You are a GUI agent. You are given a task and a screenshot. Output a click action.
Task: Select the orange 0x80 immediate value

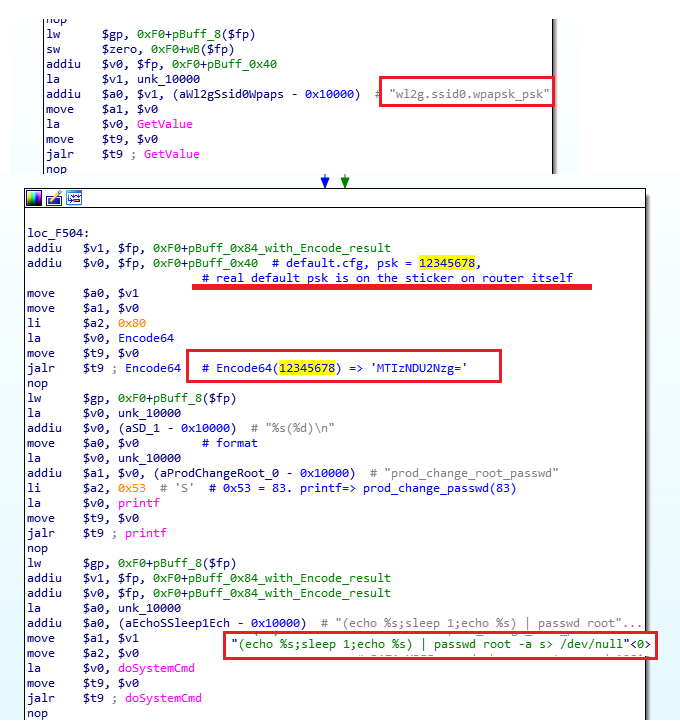pyautogui.click(x=132, y=323)
